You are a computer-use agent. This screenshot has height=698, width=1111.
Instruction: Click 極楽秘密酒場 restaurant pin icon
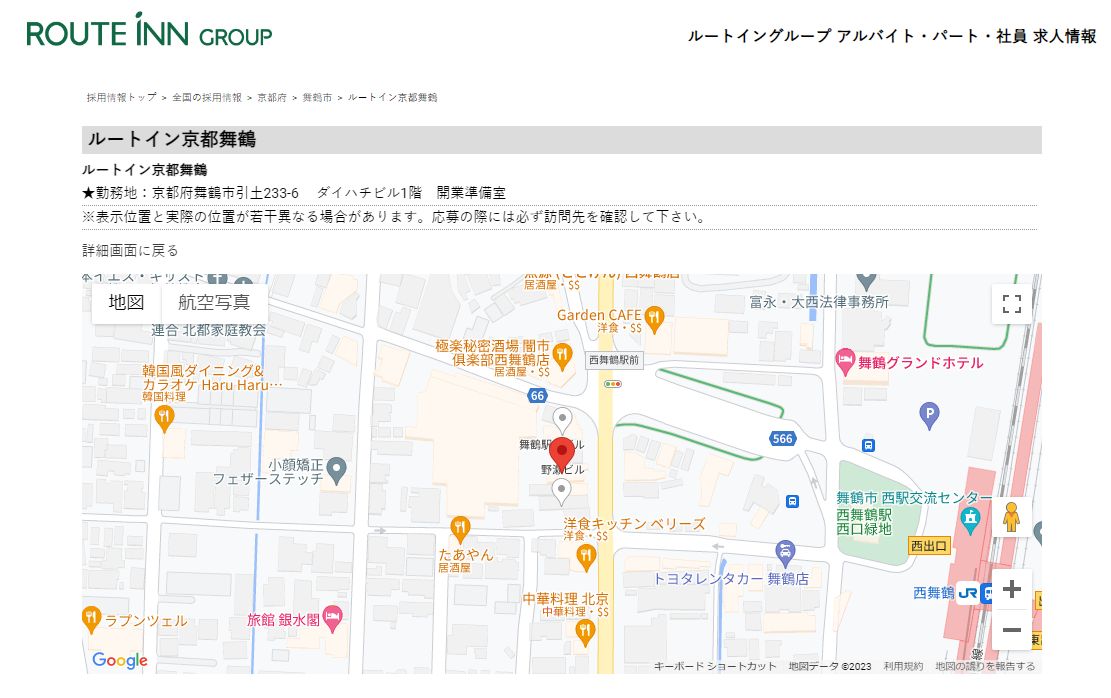[563, 356]
